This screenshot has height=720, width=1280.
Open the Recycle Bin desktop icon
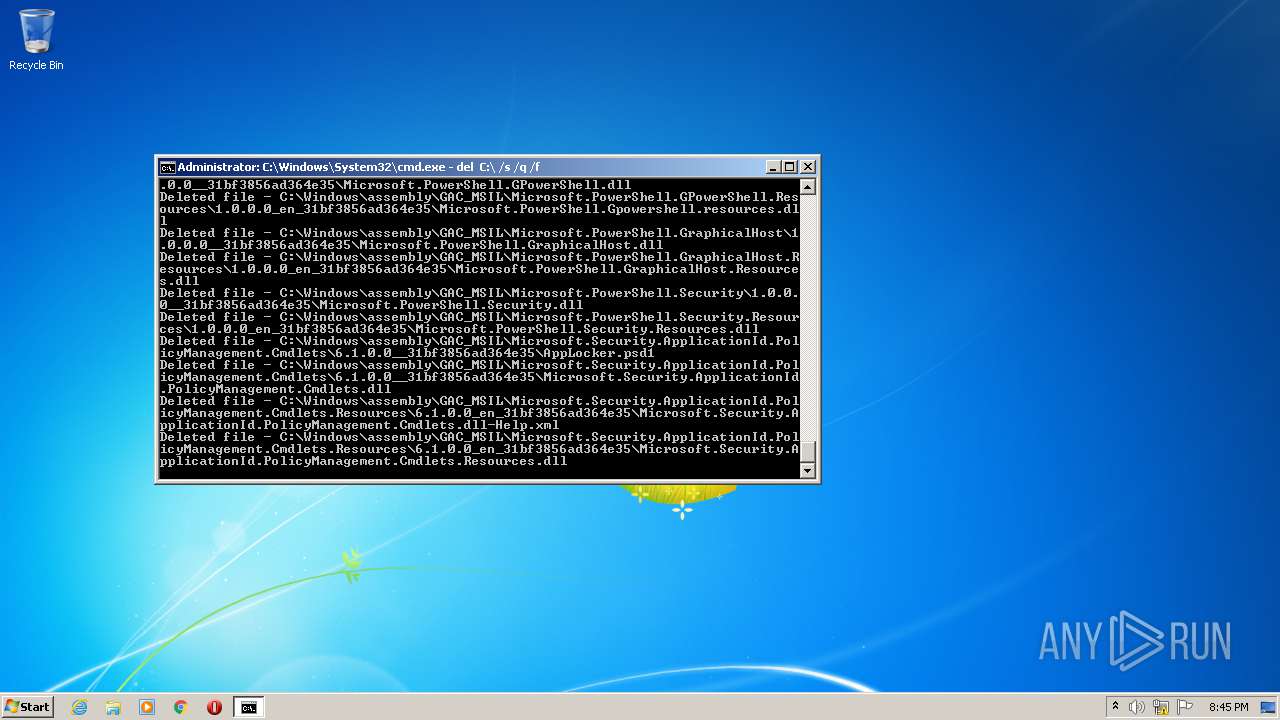point(36,40)
